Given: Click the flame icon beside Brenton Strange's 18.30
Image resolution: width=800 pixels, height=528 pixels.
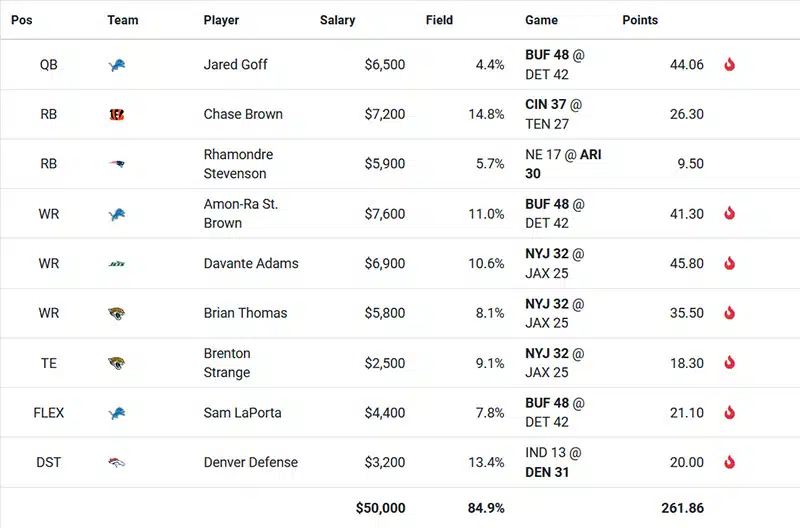Looking at the screenshot, I should tap(729, 363).
